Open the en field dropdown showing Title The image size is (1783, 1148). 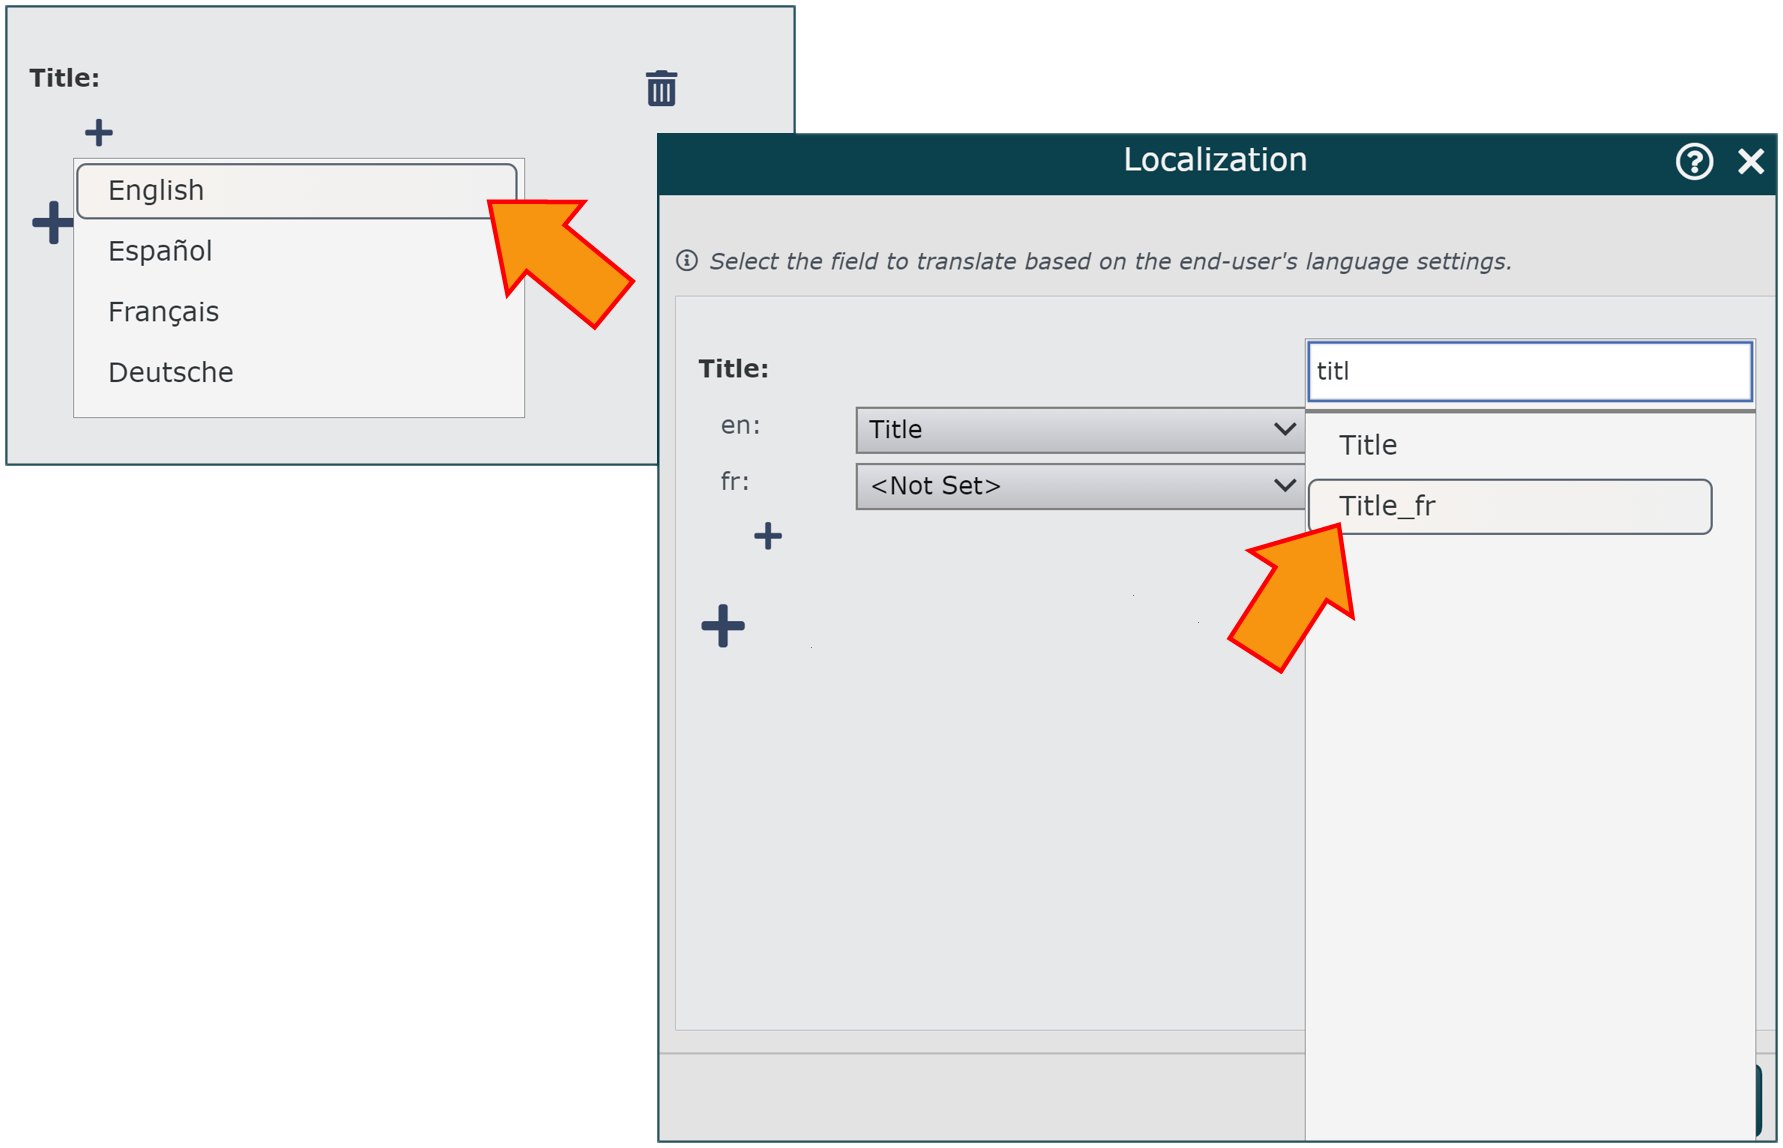coord(1080,430)
